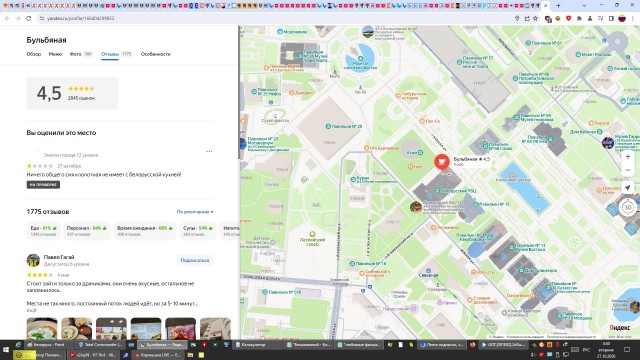Viewport: 640px width, 360px height.
Task: Open a new browser tab
Action: pos(558,6)
